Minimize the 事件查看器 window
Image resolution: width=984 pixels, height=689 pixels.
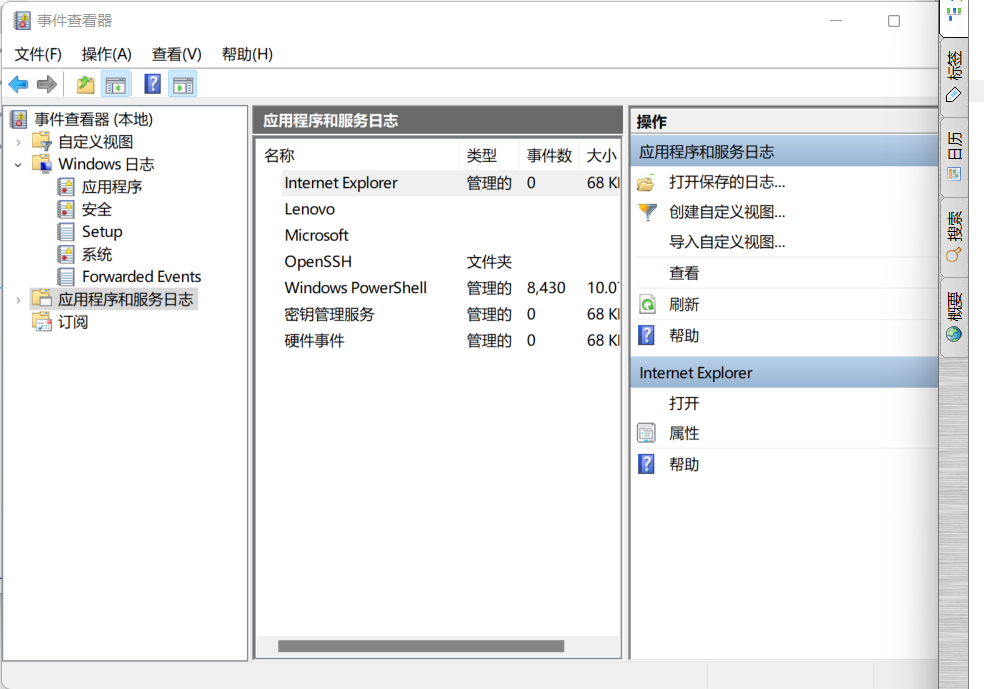click(x=835, y=21)
